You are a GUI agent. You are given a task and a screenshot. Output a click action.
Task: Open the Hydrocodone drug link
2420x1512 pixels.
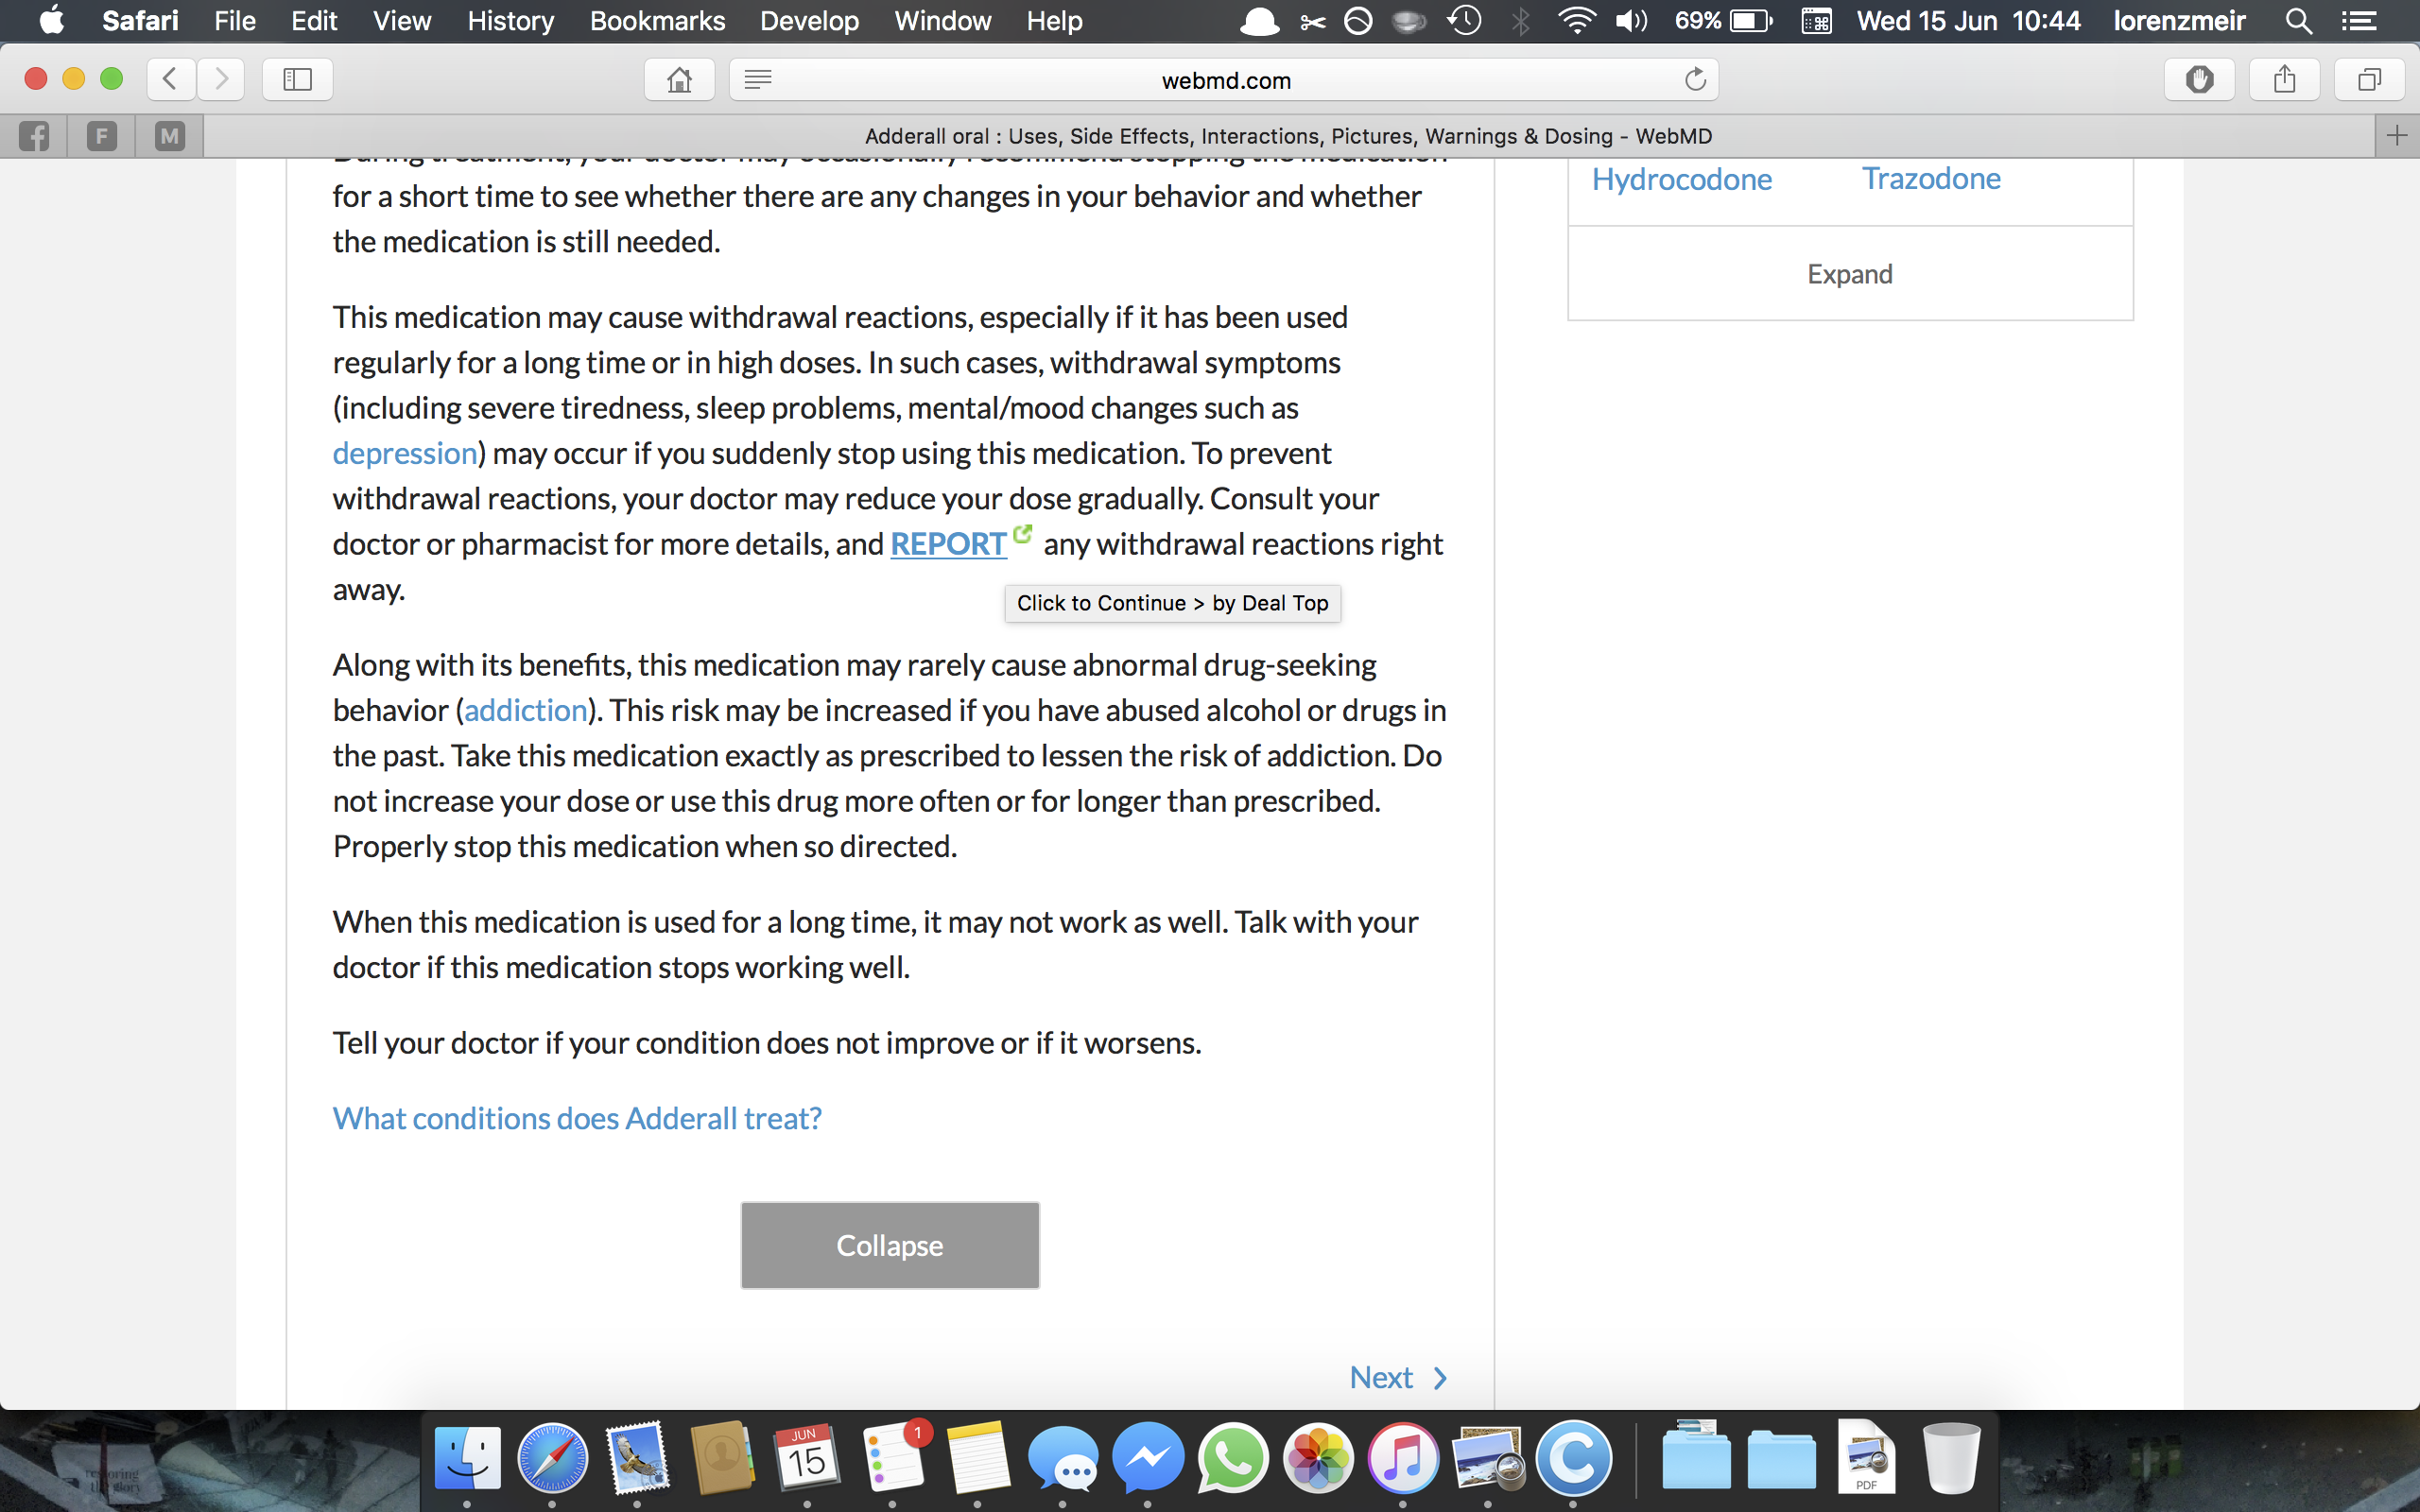point(1682,179)
